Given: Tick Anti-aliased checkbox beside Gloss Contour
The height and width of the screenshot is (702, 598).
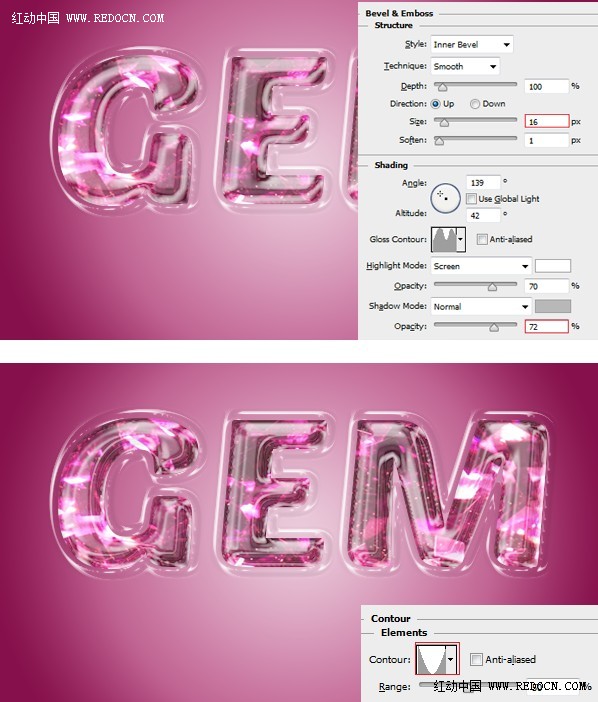Looking at the screenshot, I should tap(482, 239).
